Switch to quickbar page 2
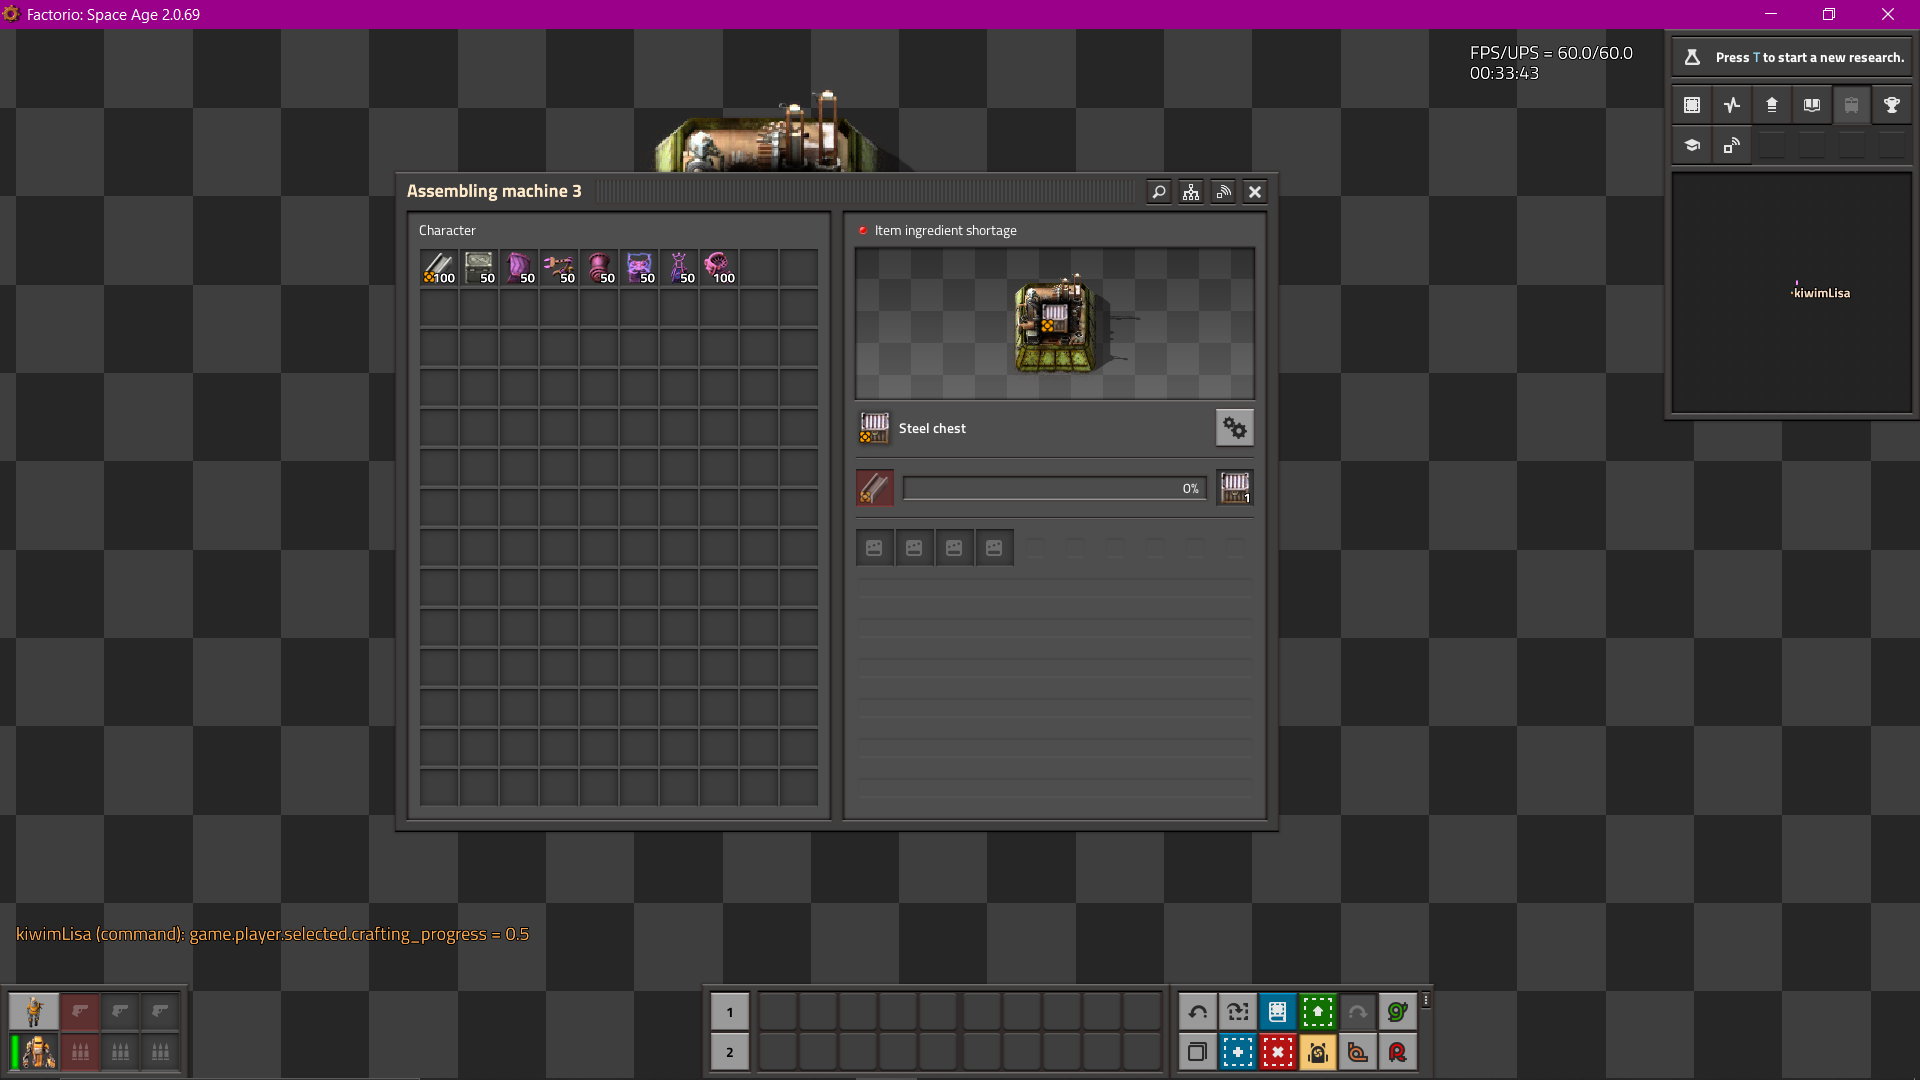The height and width of the screenshot is (1080, 1920). (730, 1052)
